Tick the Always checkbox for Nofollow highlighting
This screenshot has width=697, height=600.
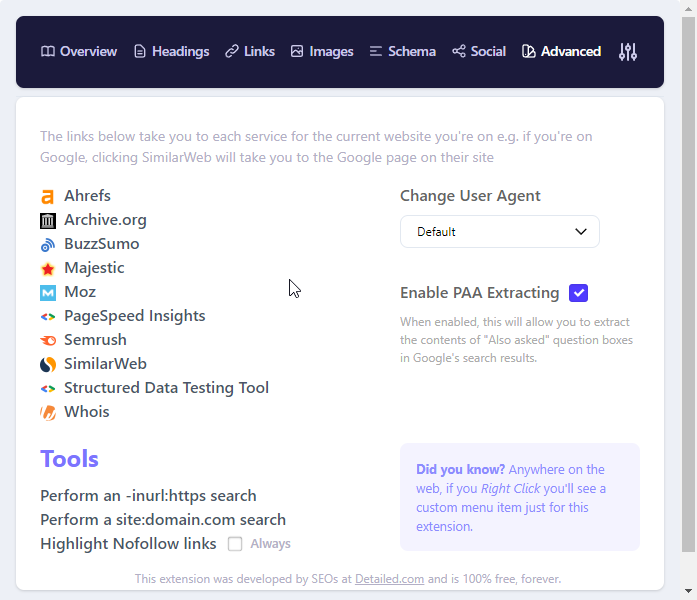[235, 544]
